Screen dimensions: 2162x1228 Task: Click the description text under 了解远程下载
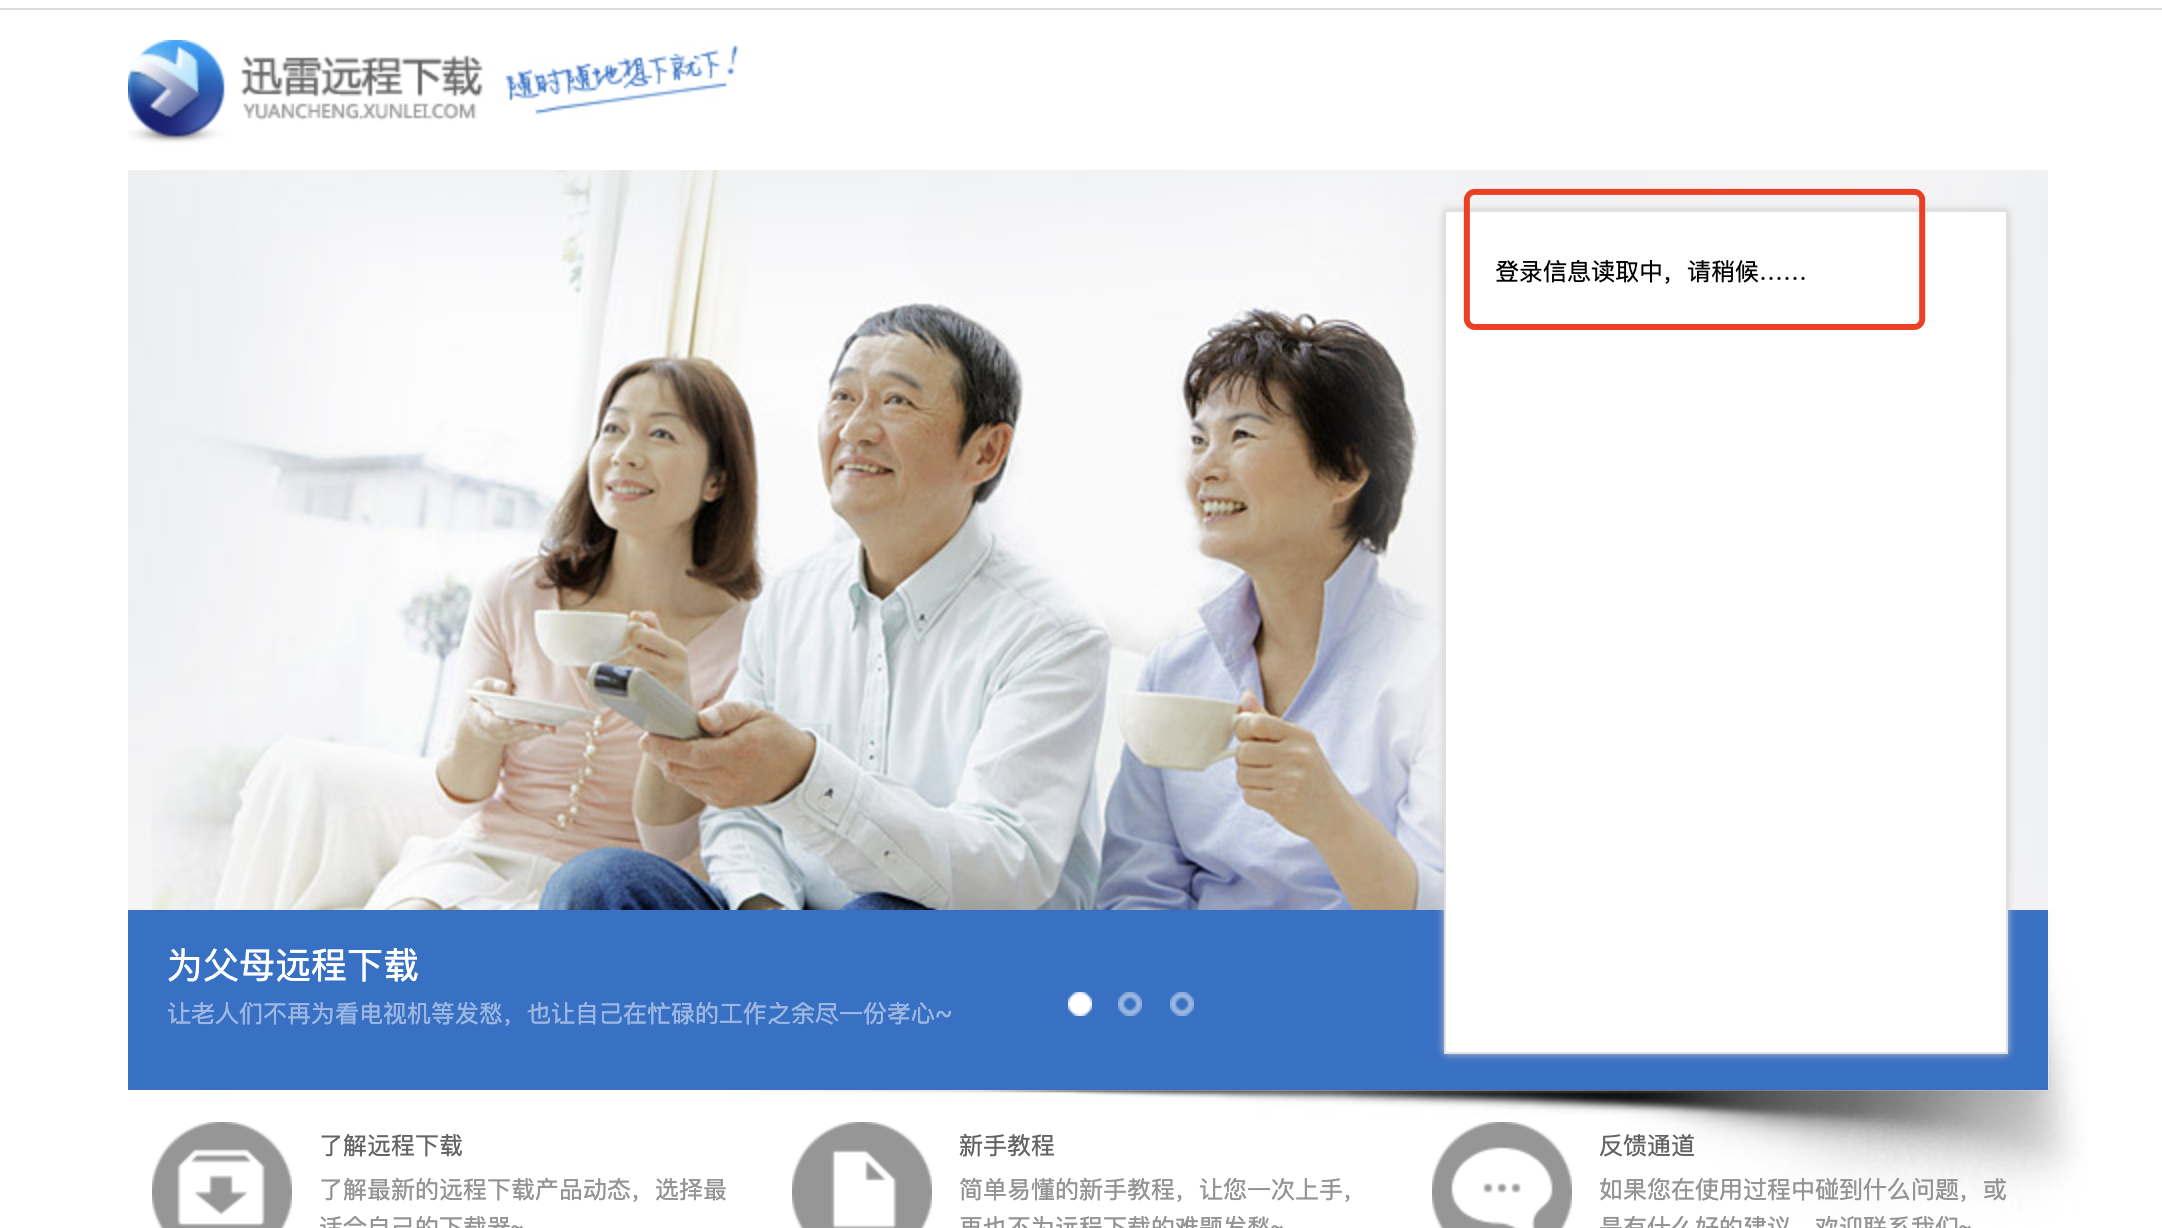(523, 1190)
